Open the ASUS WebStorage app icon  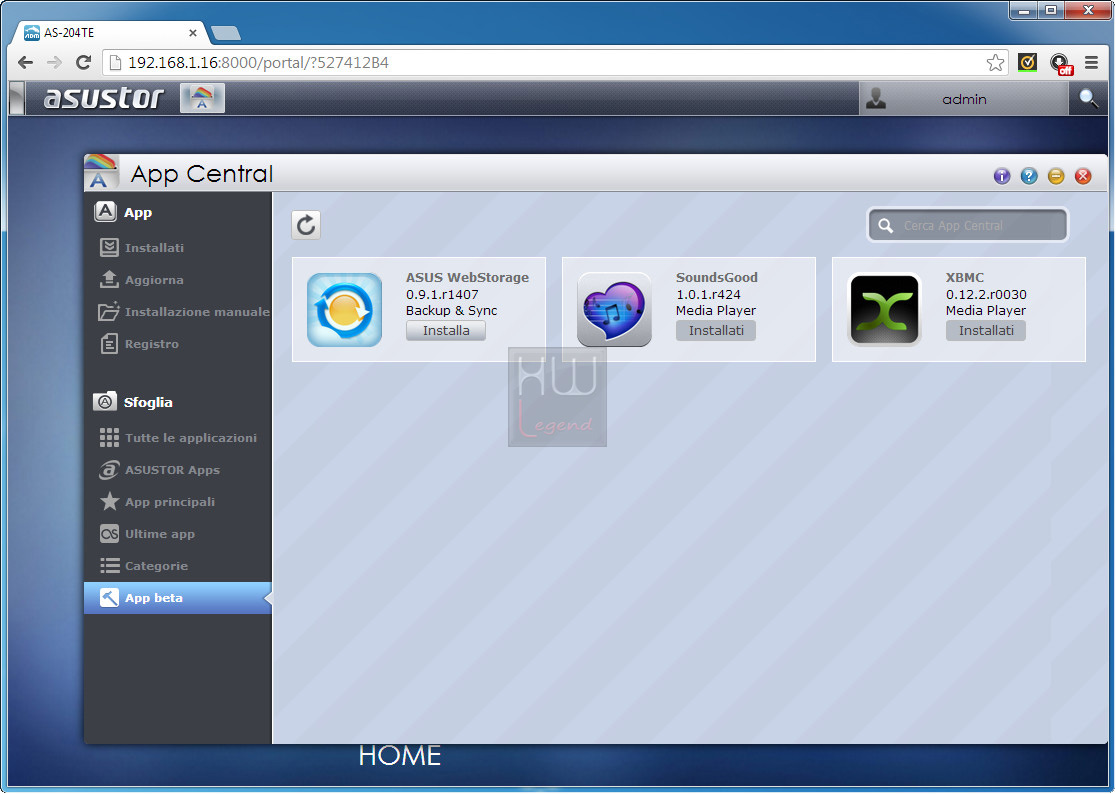(x=344, y=309)
